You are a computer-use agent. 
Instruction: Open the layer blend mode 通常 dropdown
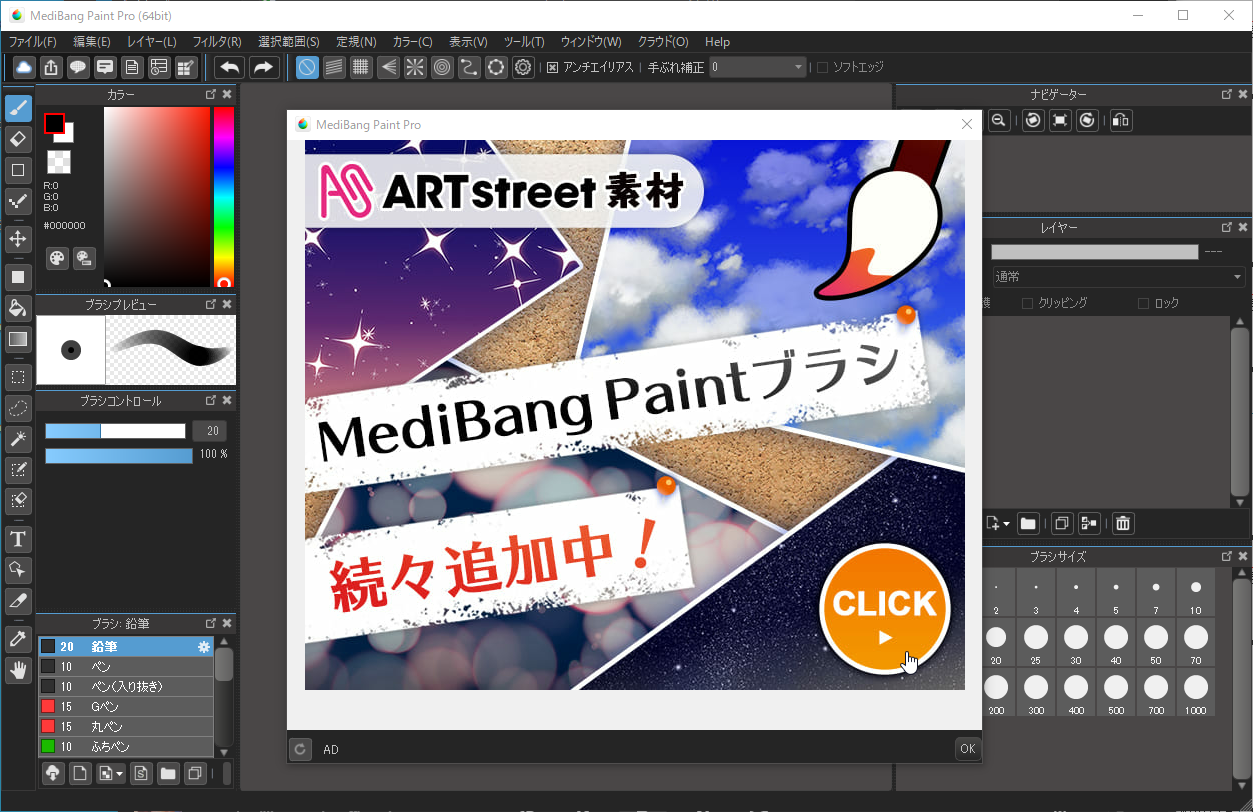pos(1117,277)
